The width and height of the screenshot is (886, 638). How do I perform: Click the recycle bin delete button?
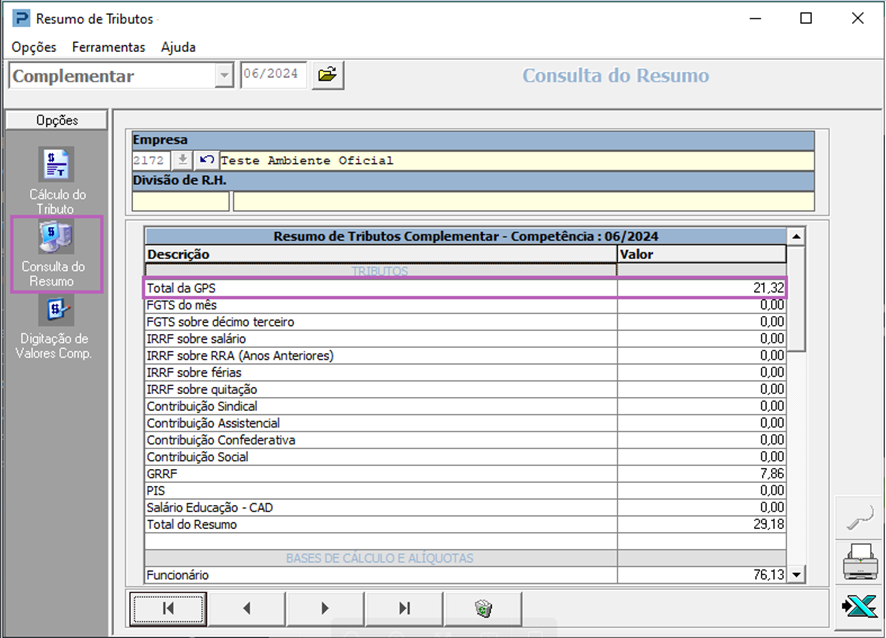[x=483, y=607]
